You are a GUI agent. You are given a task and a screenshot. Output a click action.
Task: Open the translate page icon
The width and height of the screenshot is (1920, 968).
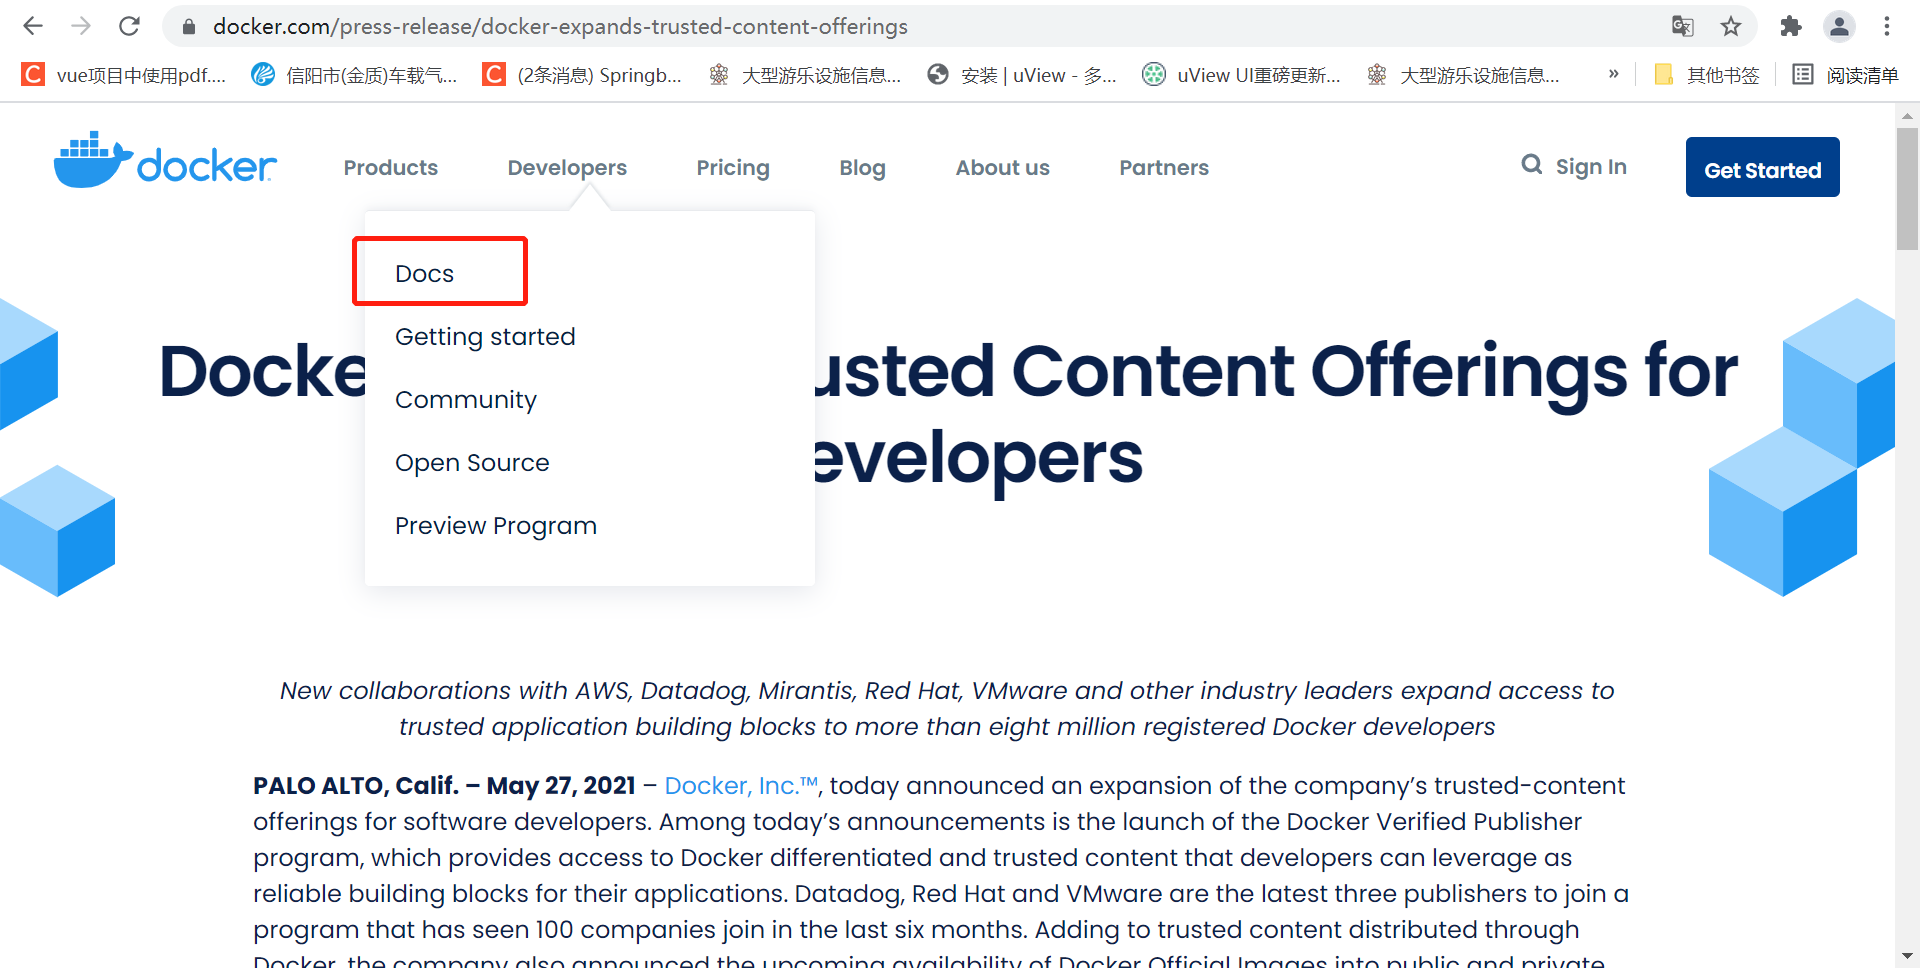click(1683, 26)
